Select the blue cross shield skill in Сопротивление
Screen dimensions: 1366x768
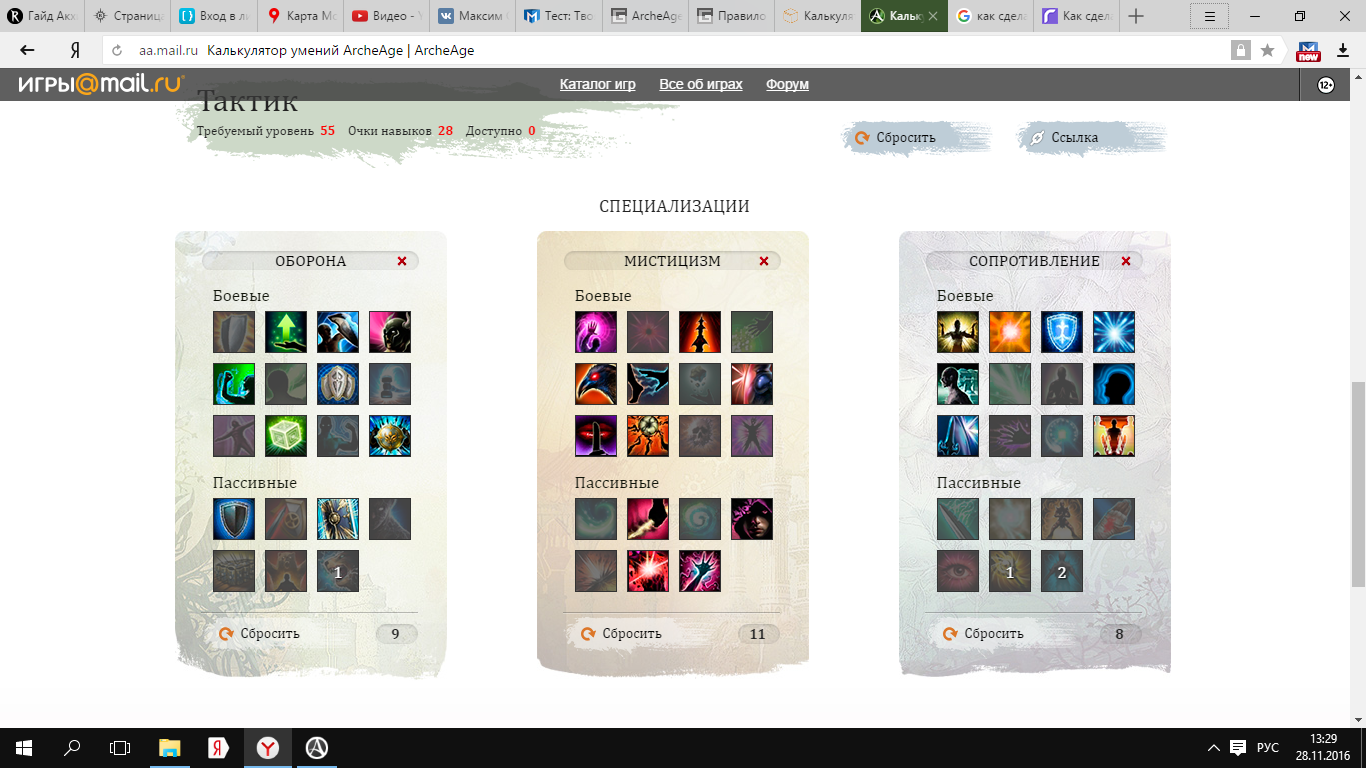(1062, 332)
